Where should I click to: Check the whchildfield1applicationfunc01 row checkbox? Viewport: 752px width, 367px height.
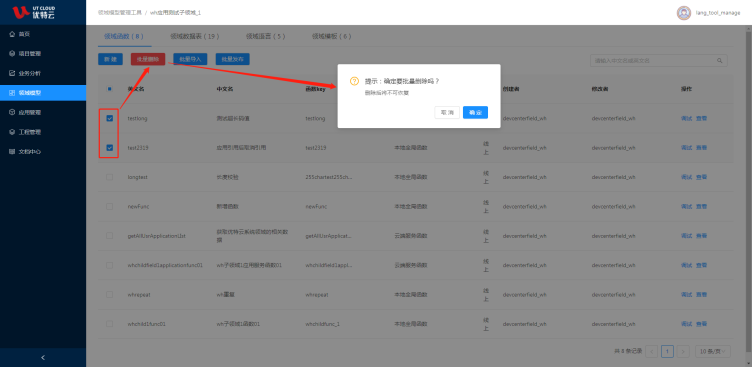[x=109, y=265]
